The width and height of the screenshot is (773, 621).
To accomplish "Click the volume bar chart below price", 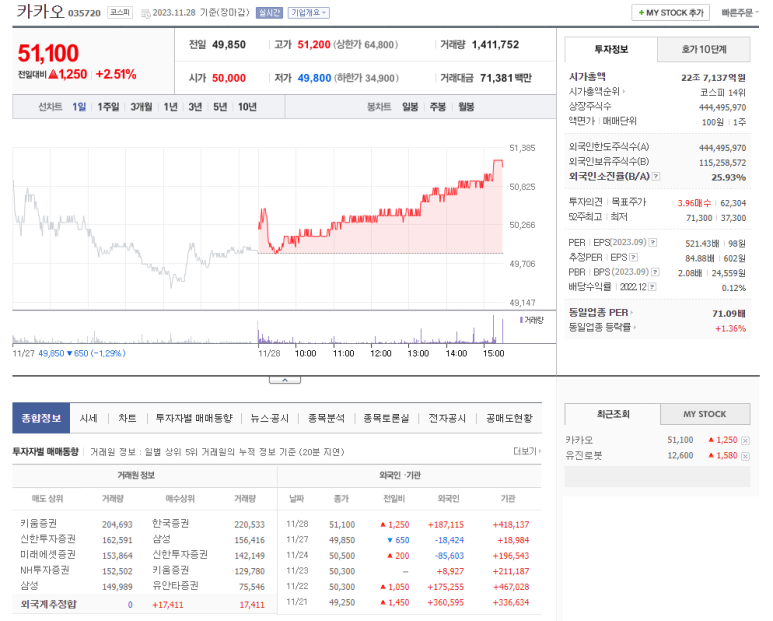I will pos(258,329).
